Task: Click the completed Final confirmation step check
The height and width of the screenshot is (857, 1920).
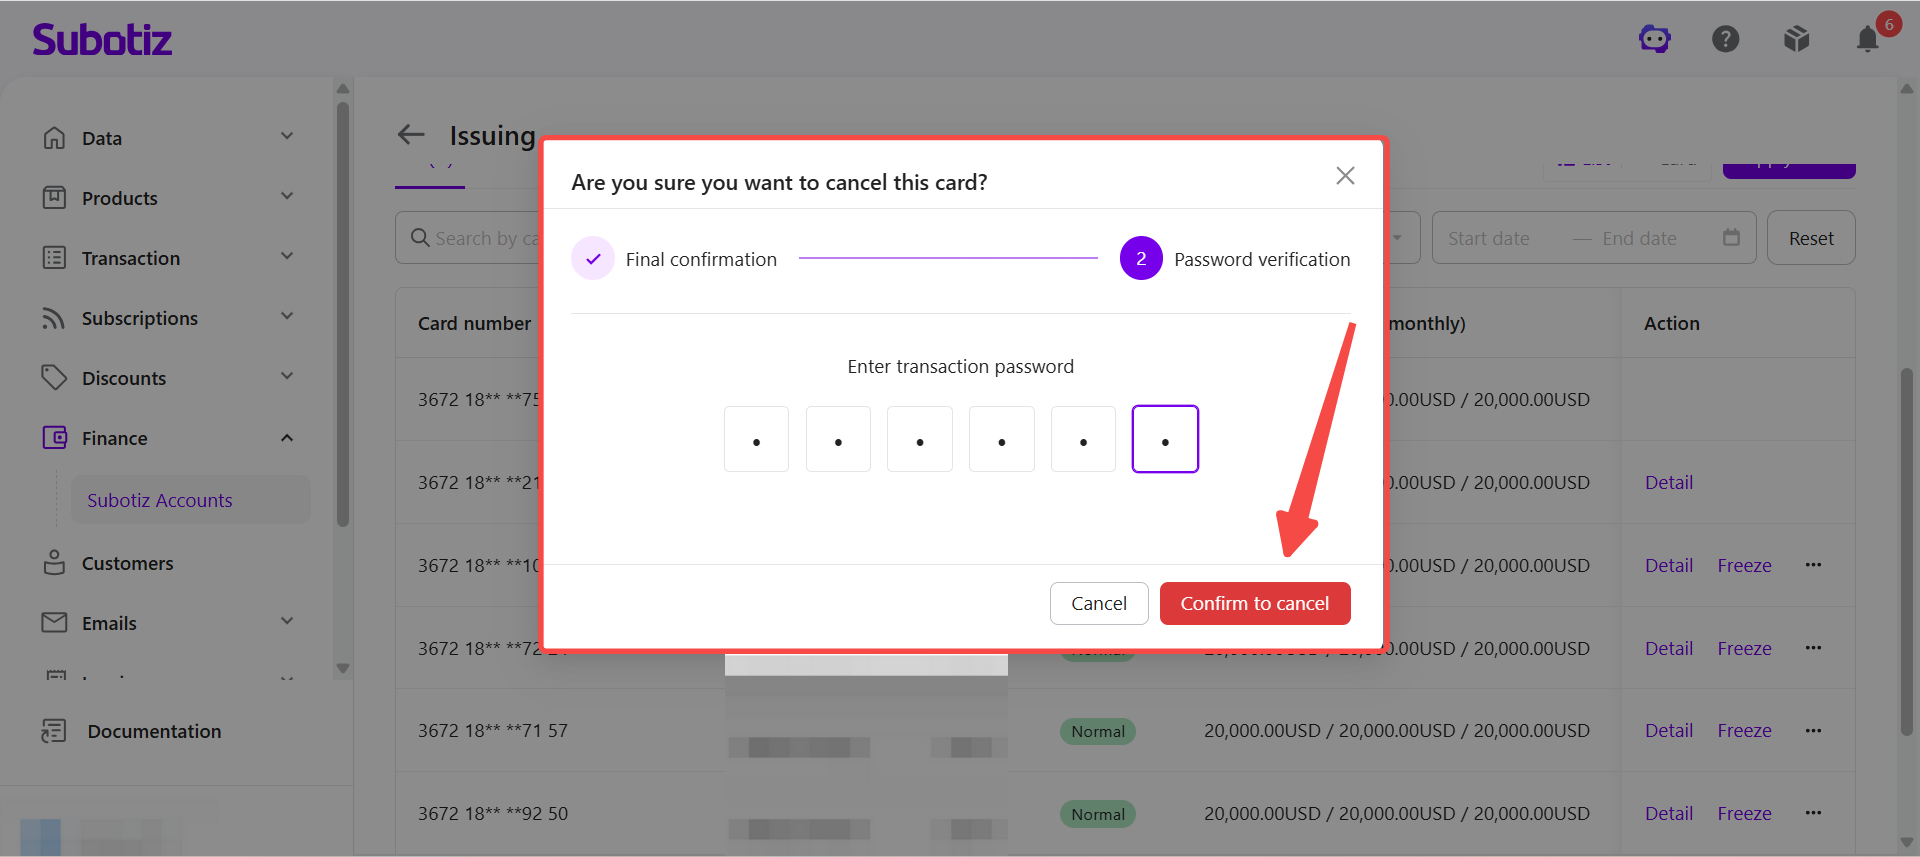Action: [x=593, y=259]
